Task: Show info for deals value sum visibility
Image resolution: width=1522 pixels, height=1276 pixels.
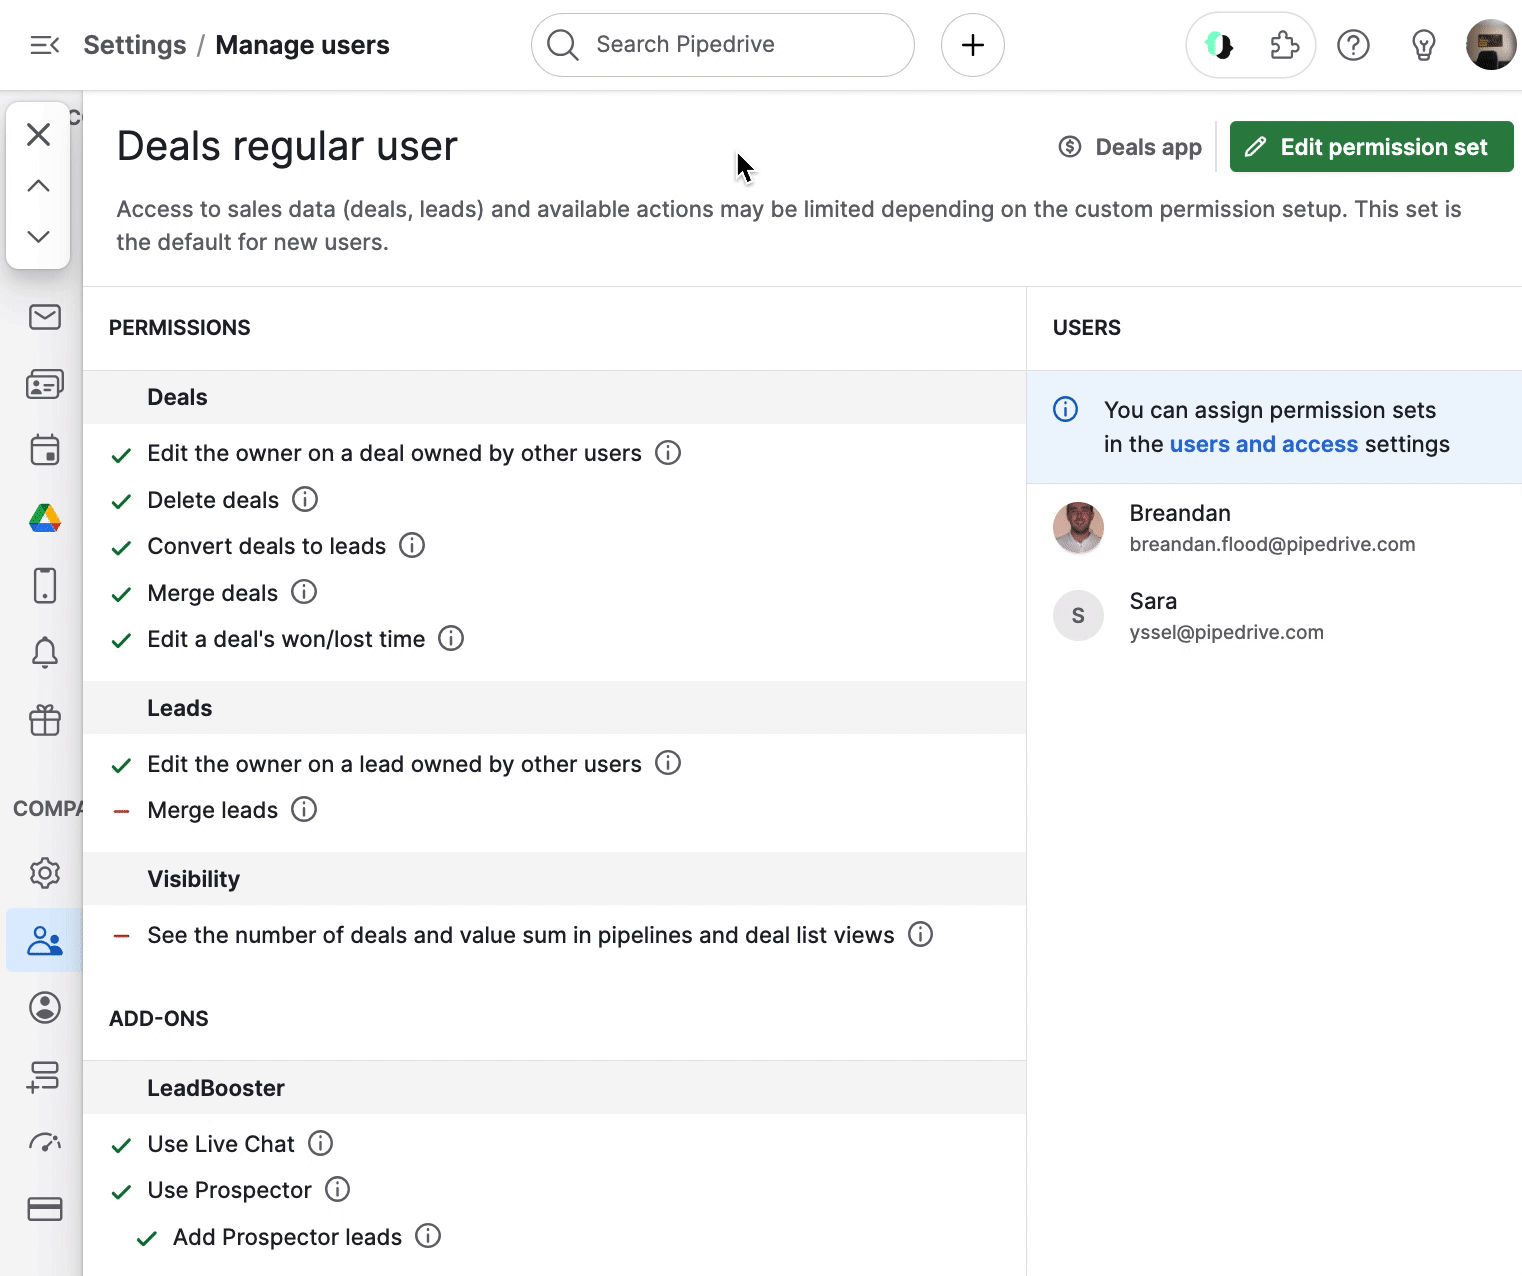Action: [x=920, y=934]
